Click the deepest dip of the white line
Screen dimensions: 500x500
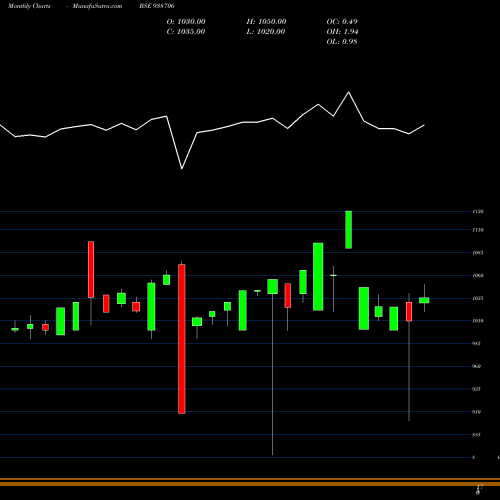[x=182, y=169]
